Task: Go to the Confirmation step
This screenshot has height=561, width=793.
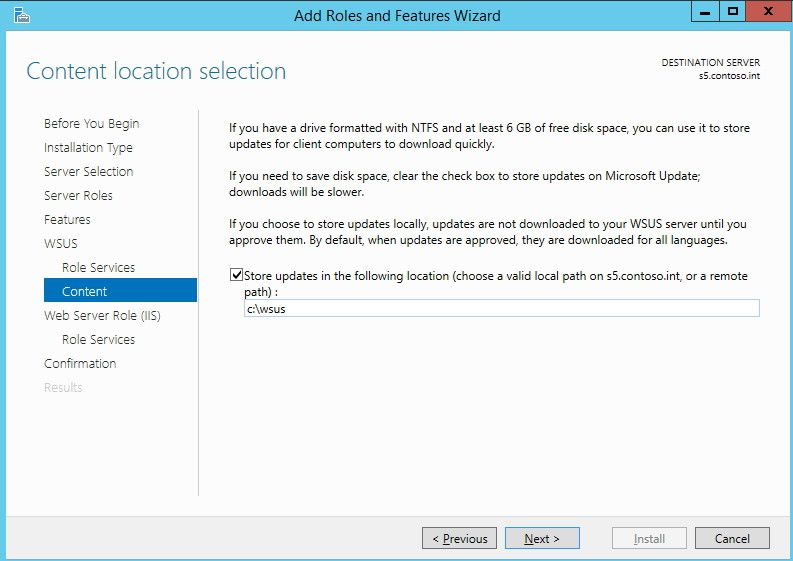Action: (80, 363)
